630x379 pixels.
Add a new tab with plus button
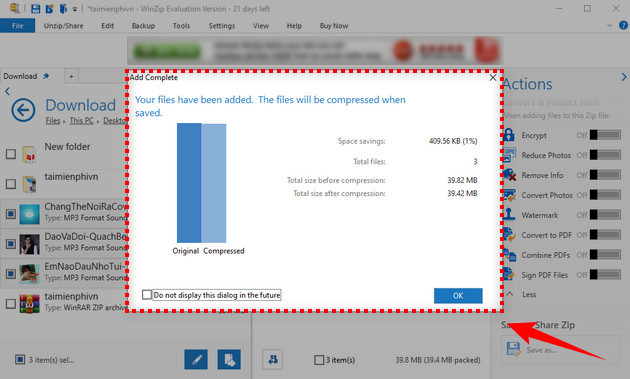pos(71,76)
